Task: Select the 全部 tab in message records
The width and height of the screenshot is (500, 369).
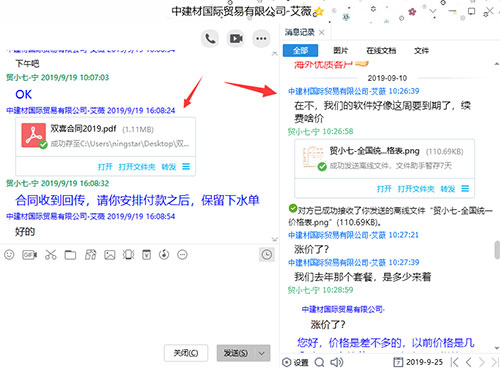Action: (x=300, y=51)
